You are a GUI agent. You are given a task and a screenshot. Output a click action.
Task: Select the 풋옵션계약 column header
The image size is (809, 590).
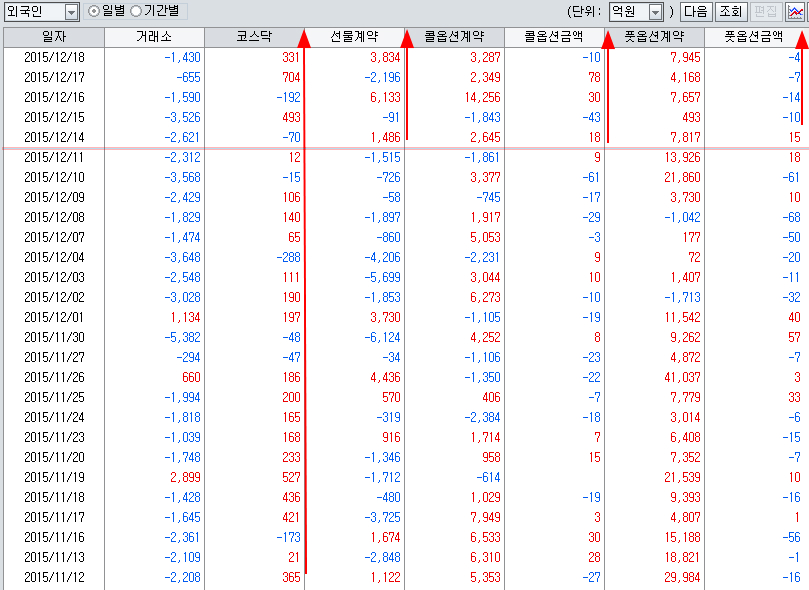coord(654,36)
